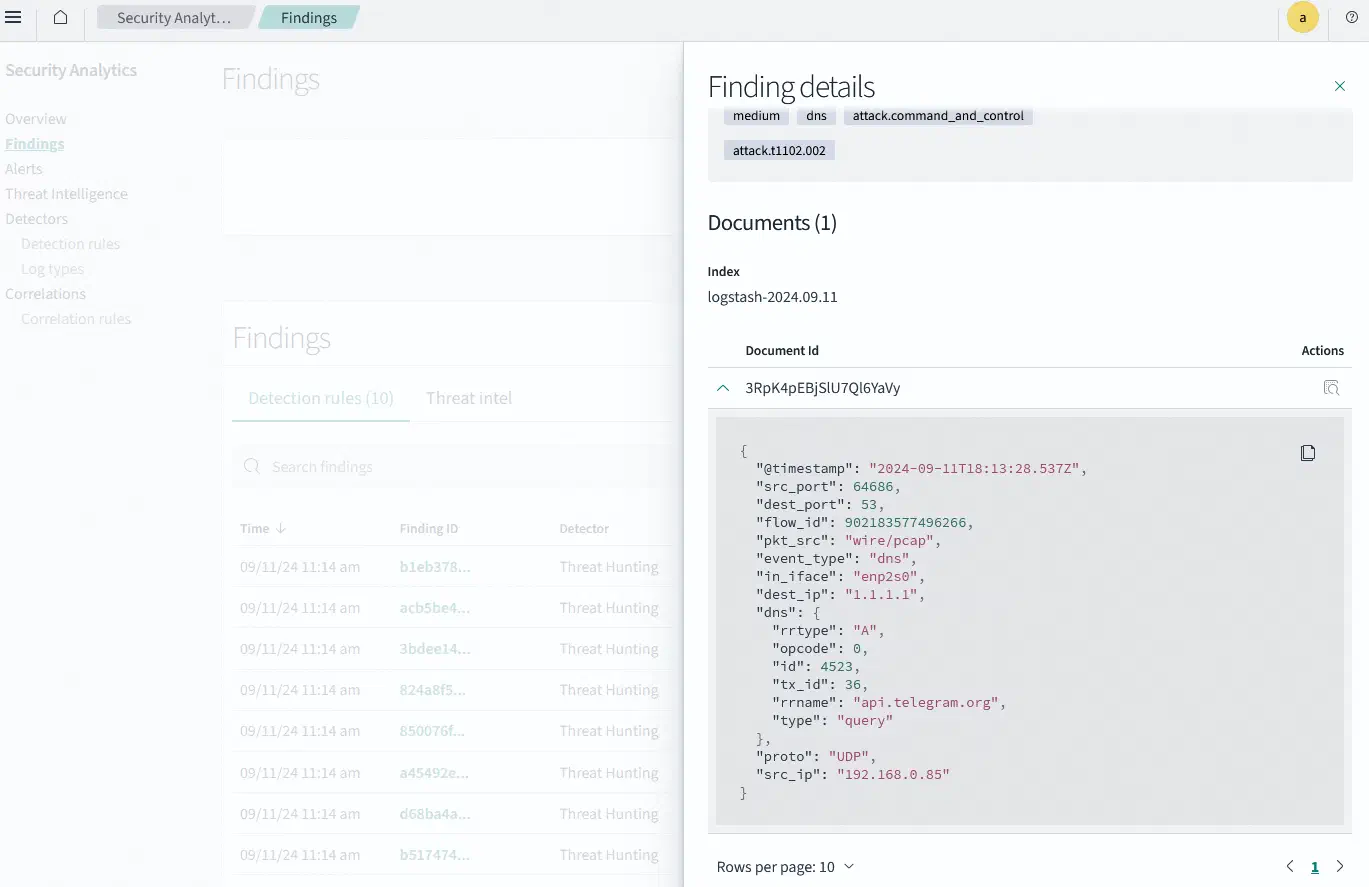Collapse document 3RpK4pEBjSlU7Ql6YaVy row
The height and width of the screenshot is (887, 1369).
click(x=723, y=388)
